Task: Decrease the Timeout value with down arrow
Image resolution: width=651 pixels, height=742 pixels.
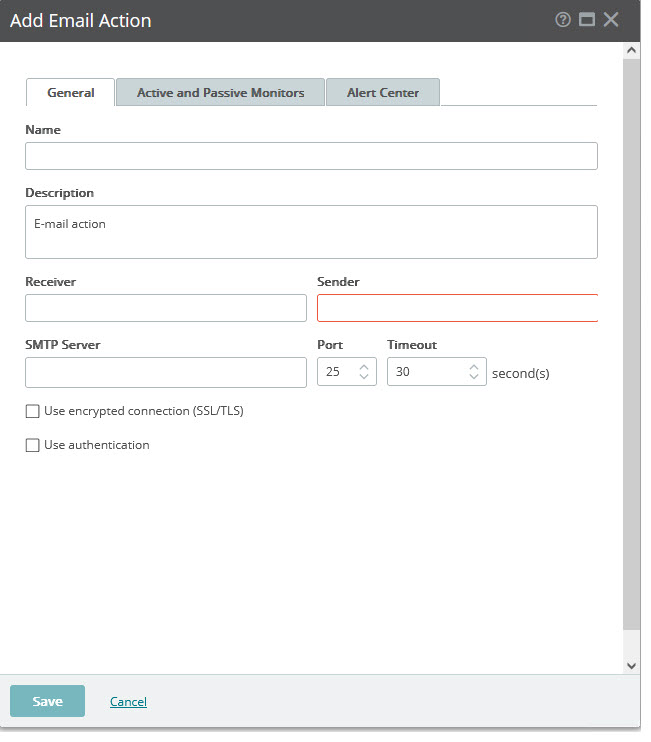Action: click(x=474, y=376)
